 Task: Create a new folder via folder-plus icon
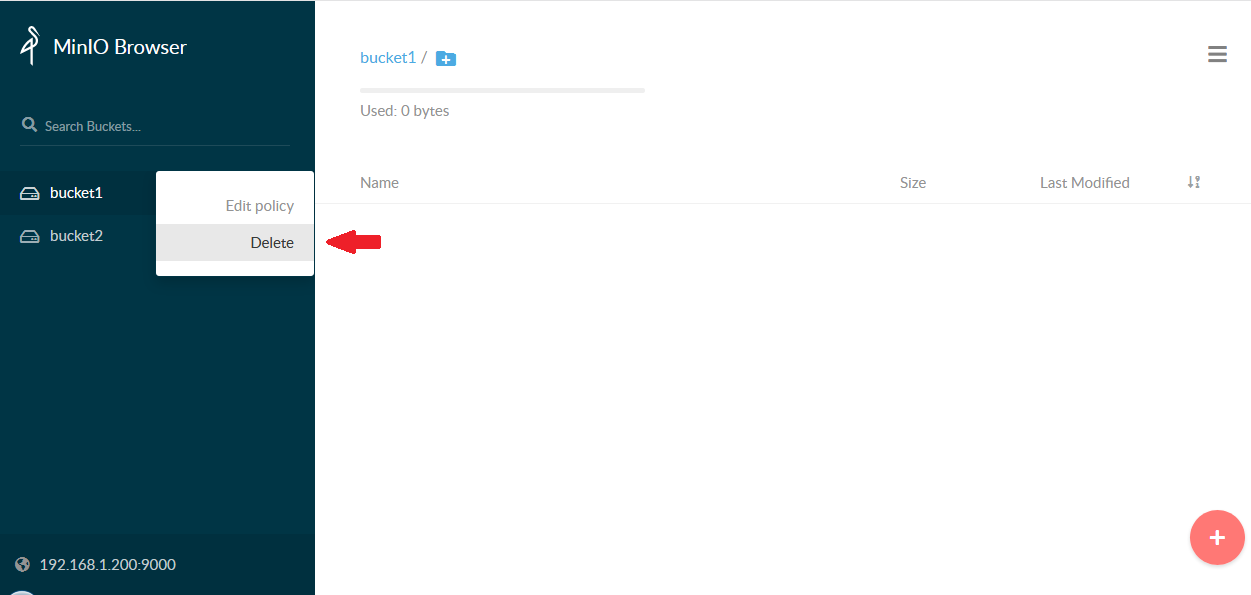tap(446, 59)
